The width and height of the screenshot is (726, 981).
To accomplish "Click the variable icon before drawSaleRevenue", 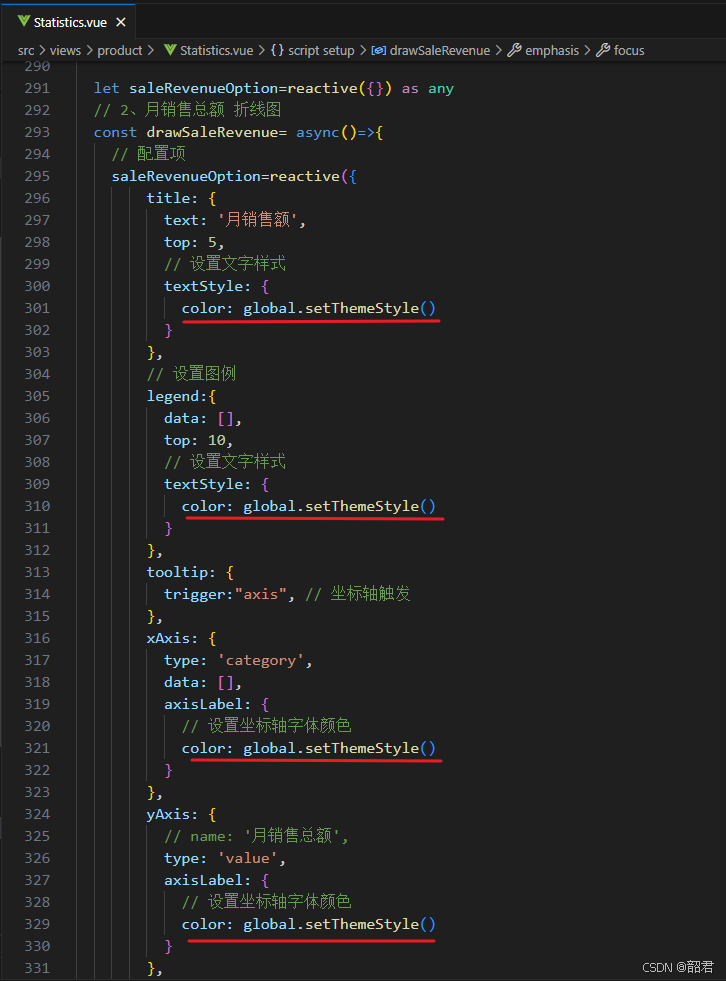I will click(x=379, y=51).
